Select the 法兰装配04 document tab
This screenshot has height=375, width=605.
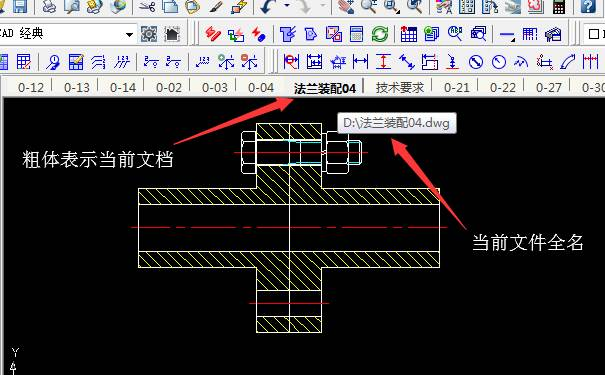tap(324, 88)
